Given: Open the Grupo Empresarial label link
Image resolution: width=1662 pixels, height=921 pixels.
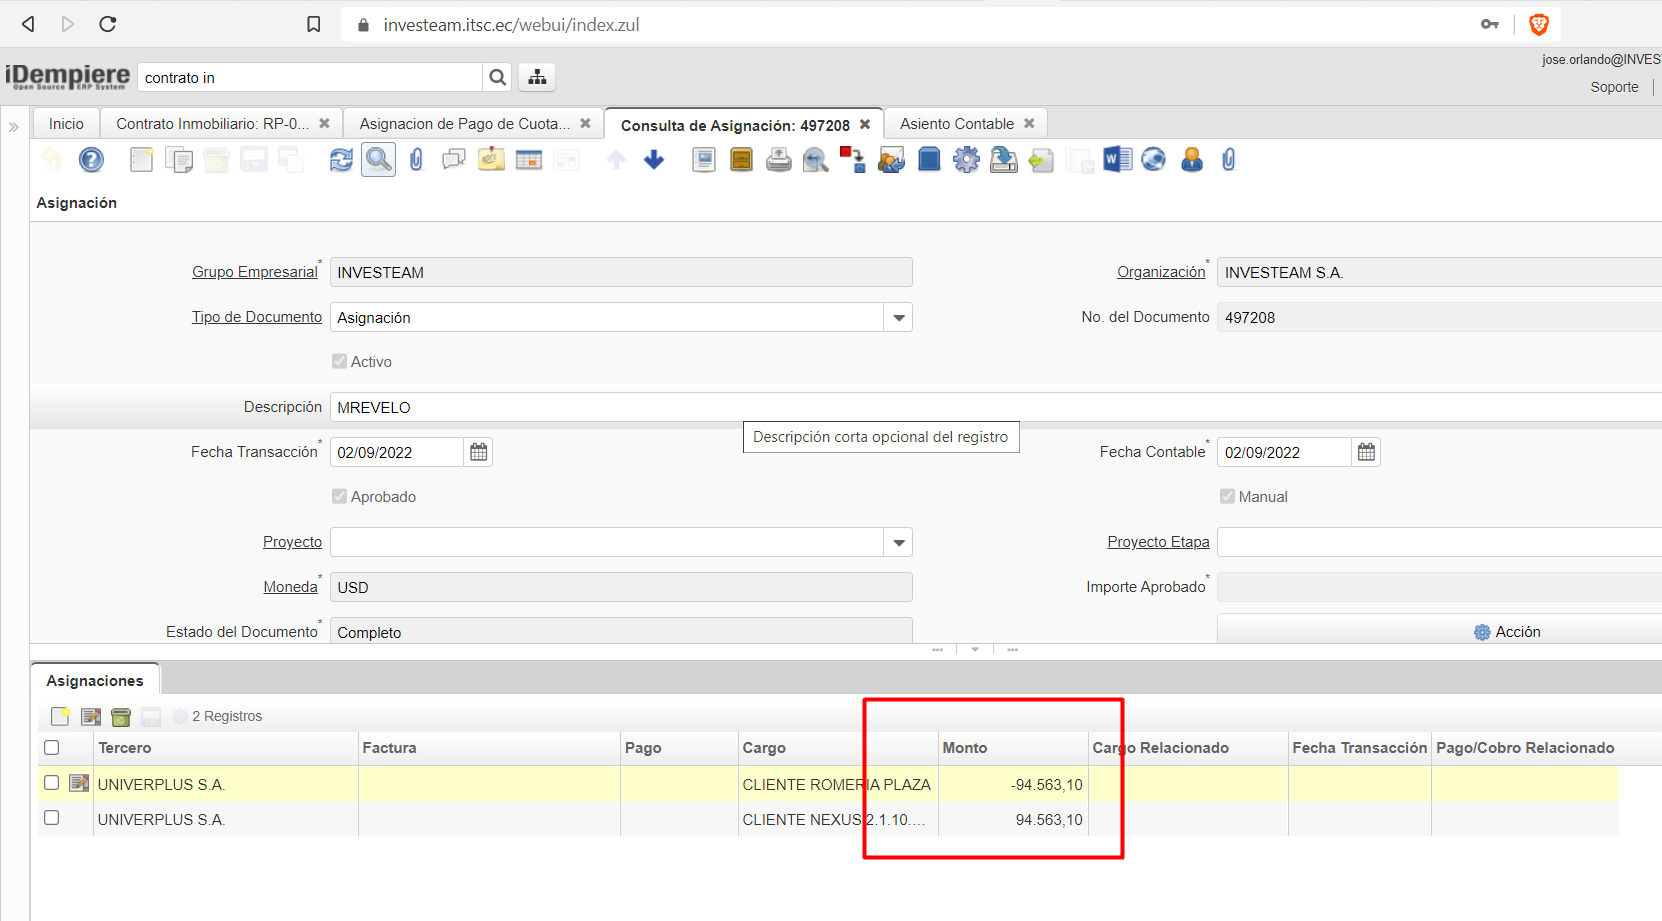Looking at the screenshot, I should click(x=254, y=272).
